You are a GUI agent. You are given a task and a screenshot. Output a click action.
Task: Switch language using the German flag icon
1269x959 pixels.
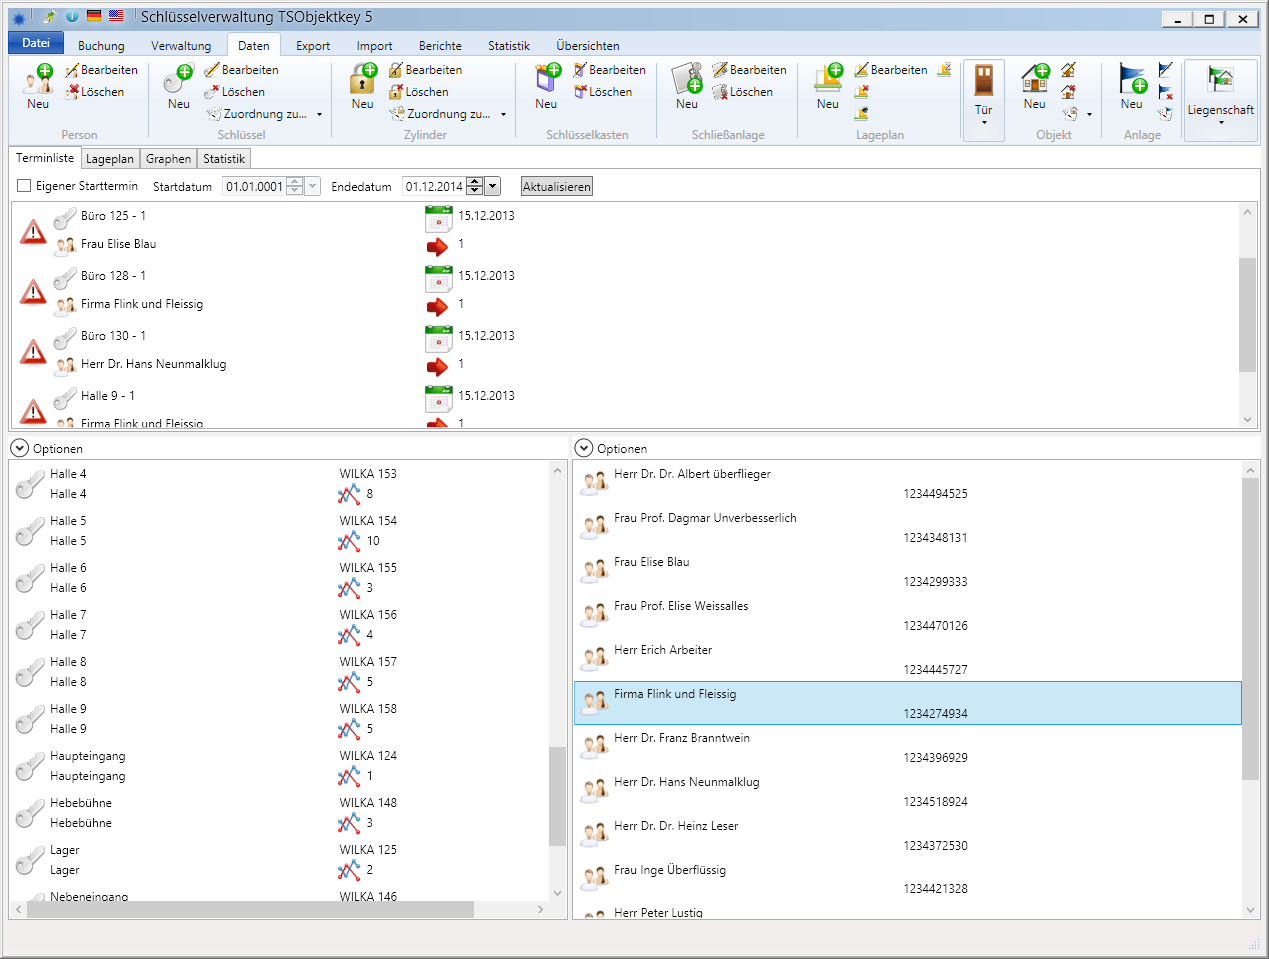click(94, 16)
